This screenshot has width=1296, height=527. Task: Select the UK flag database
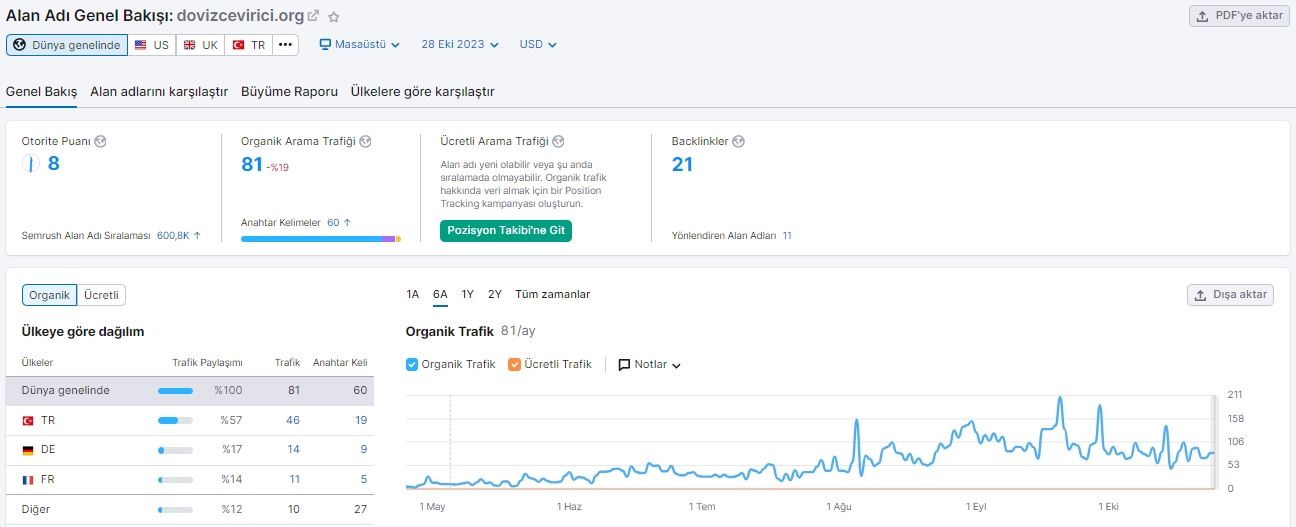200,45
